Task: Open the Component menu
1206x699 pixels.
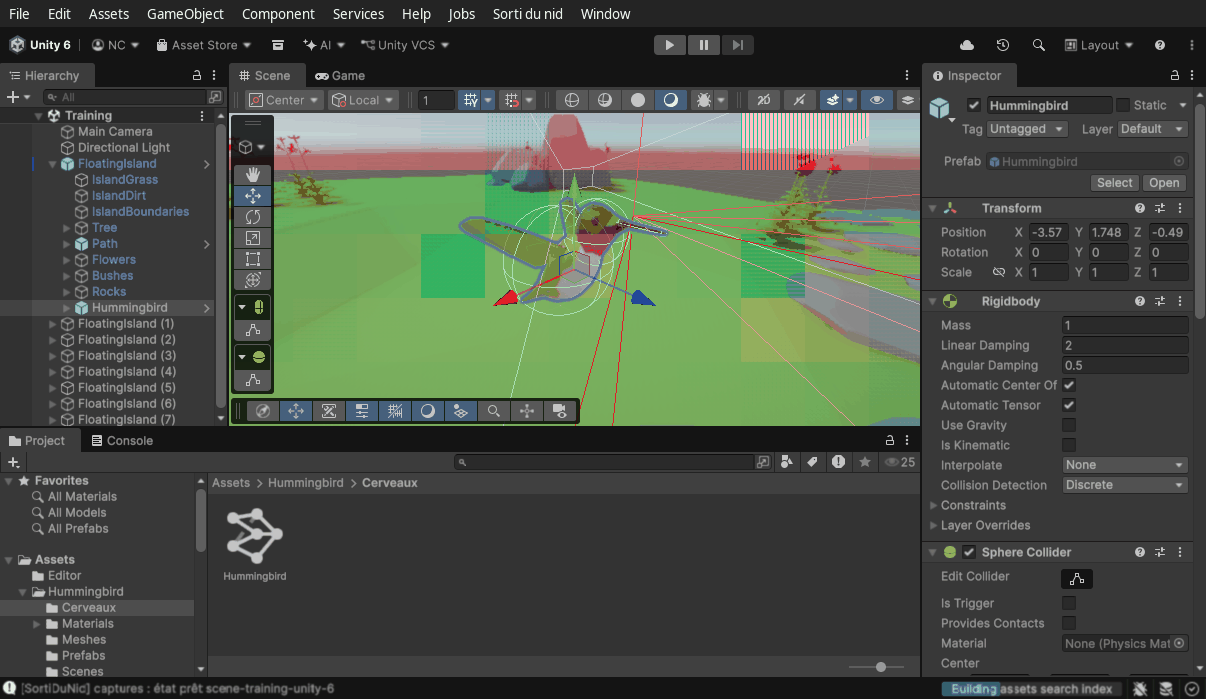Action: tap(278, 14)
